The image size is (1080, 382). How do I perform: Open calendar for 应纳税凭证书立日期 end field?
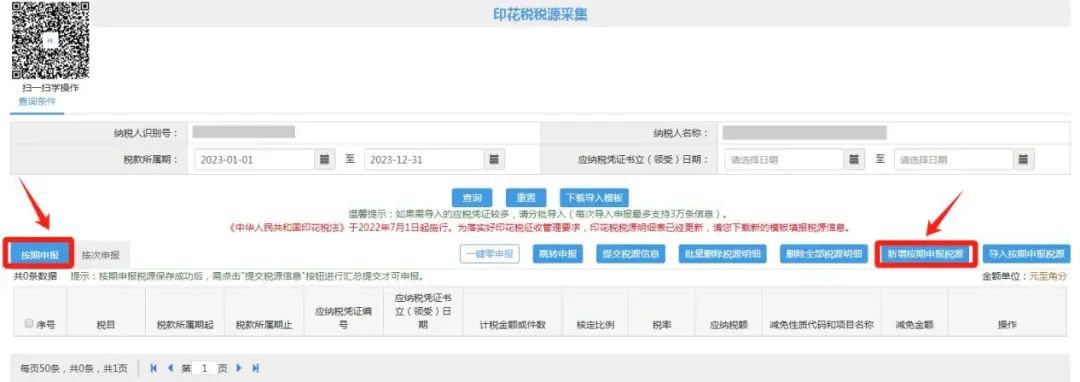pos(1024,160)
